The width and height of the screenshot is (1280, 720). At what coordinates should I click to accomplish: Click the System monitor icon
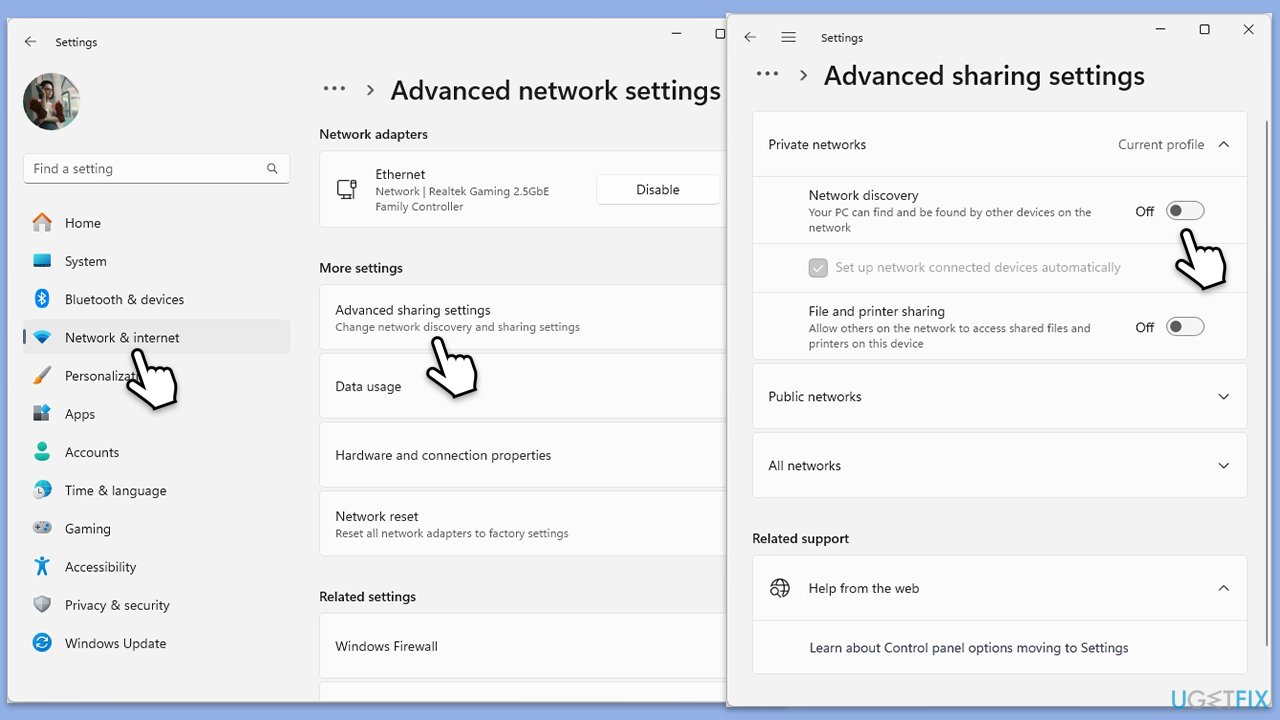point(42,261)
